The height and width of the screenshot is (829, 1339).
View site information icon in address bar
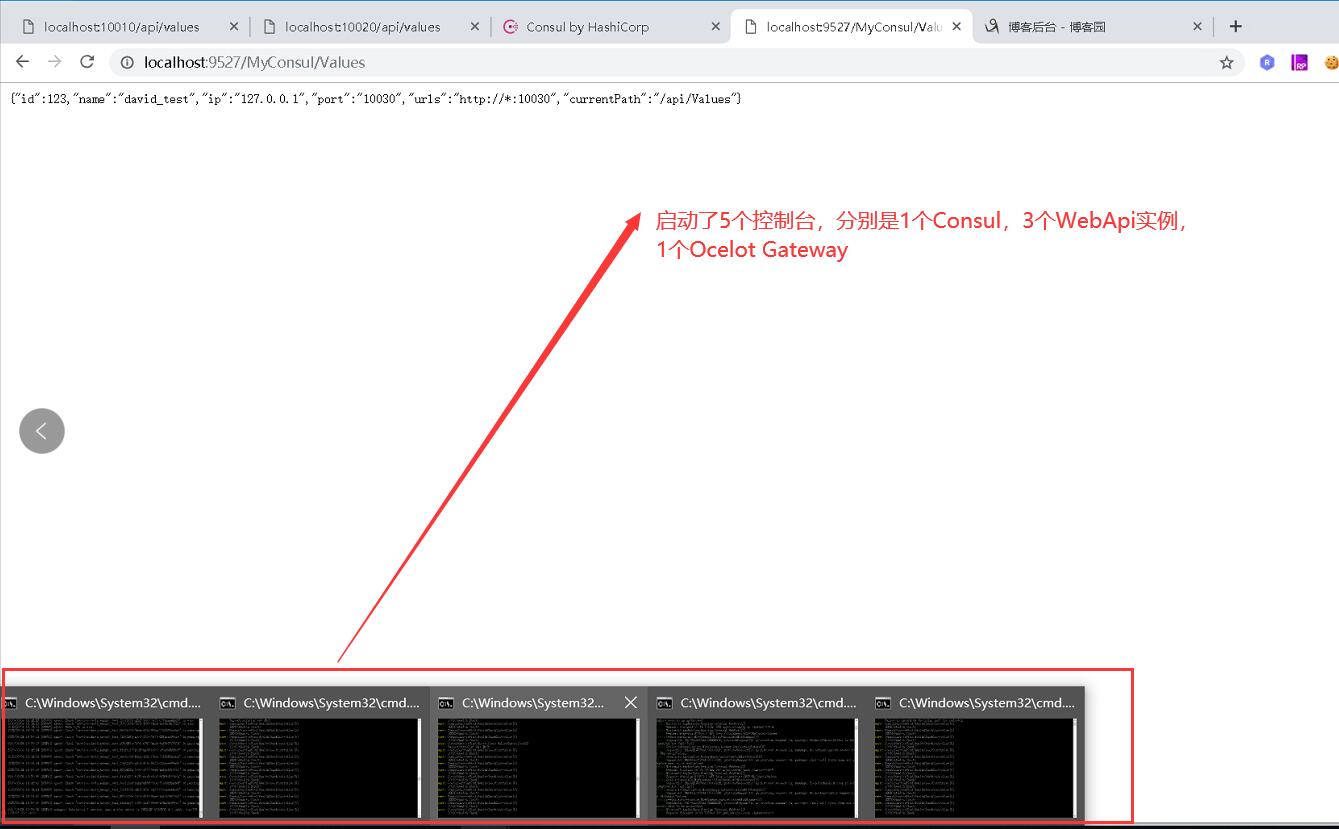coord(127,62)
